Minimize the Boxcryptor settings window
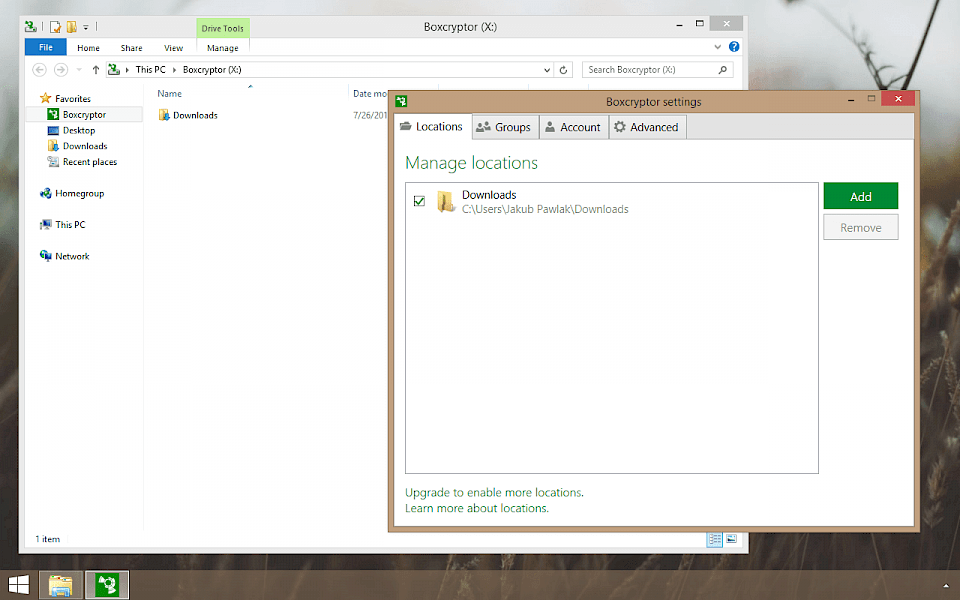 851,100
